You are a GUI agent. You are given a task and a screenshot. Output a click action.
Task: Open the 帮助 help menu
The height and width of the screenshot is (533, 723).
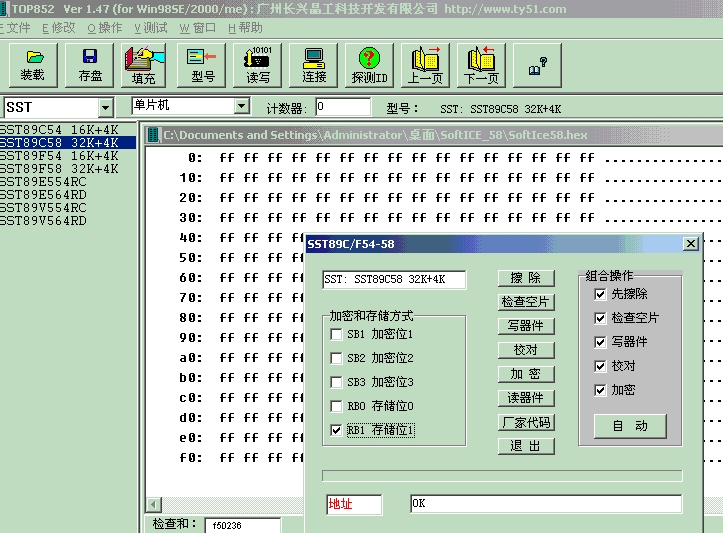pyautogui.click(x=246, y=28)
